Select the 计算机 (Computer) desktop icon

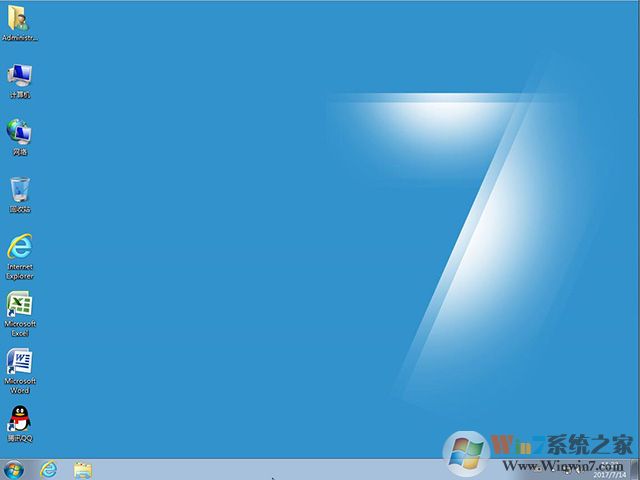(20, 75)
